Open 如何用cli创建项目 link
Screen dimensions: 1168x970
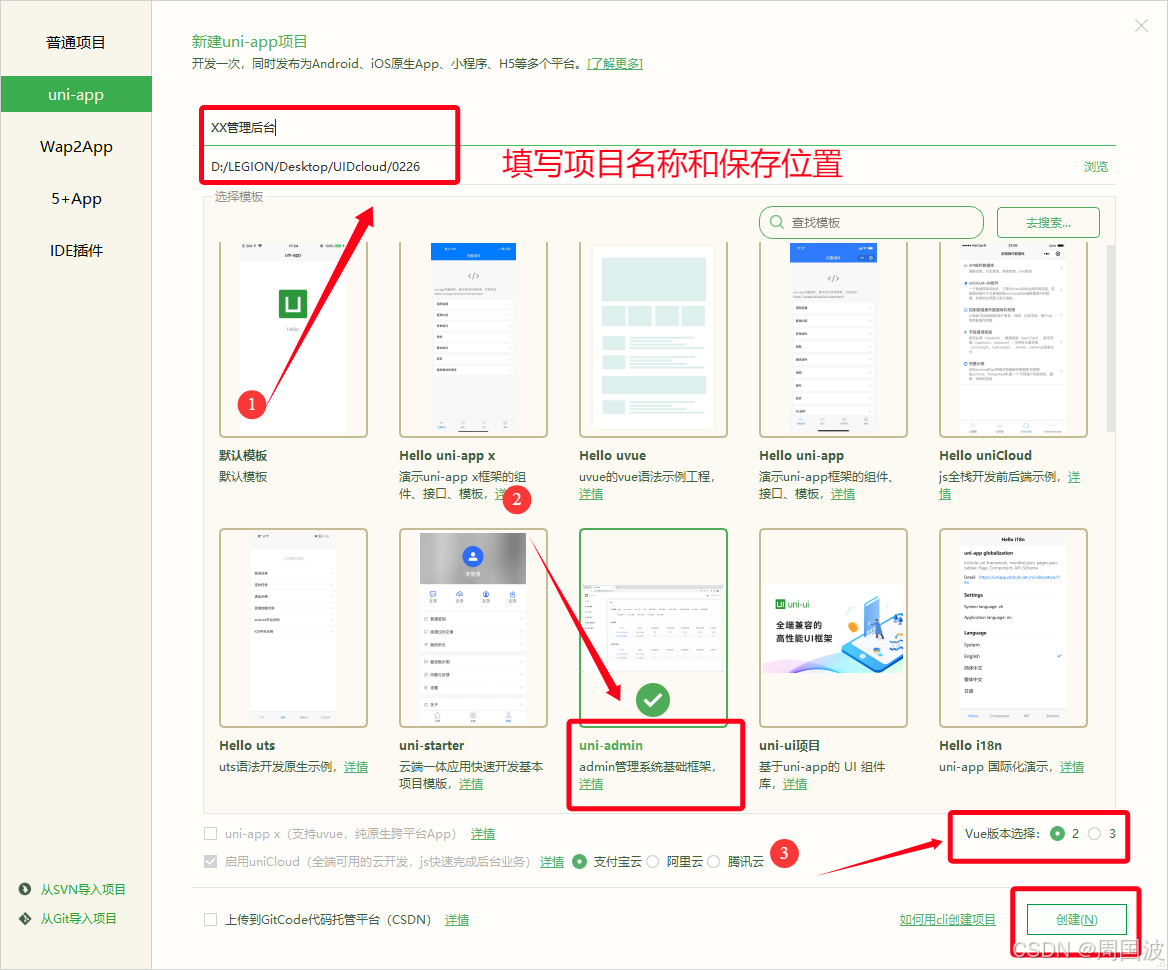pos(948,919)
